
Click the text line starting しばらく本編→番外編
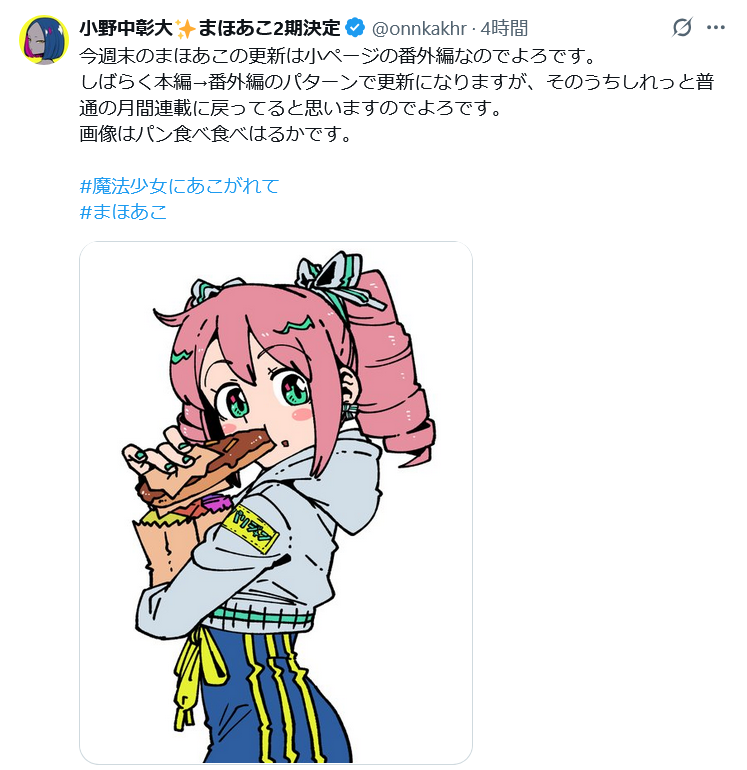(x=395, y=81)
